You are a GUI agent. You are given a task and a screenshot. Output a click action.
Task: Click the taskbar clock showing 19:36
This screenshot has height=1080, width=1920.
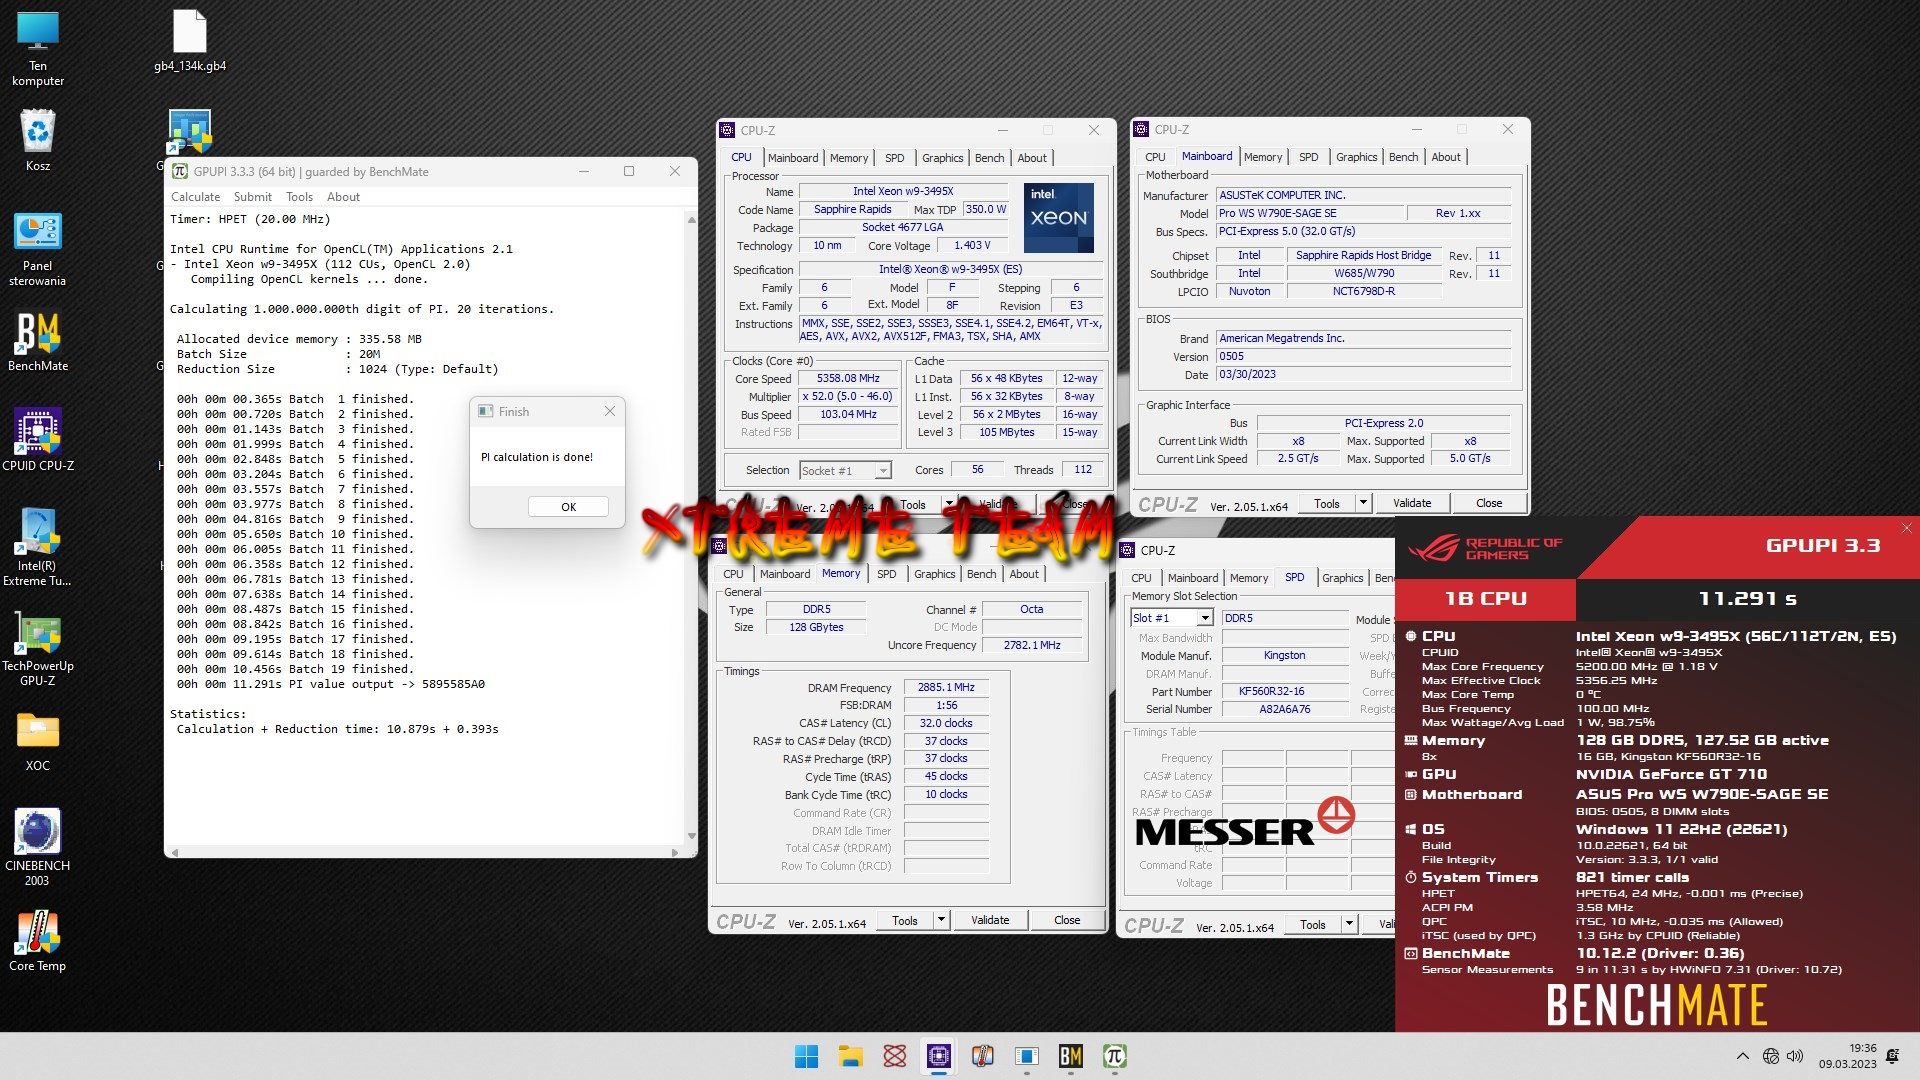tap(1848, 1056)
